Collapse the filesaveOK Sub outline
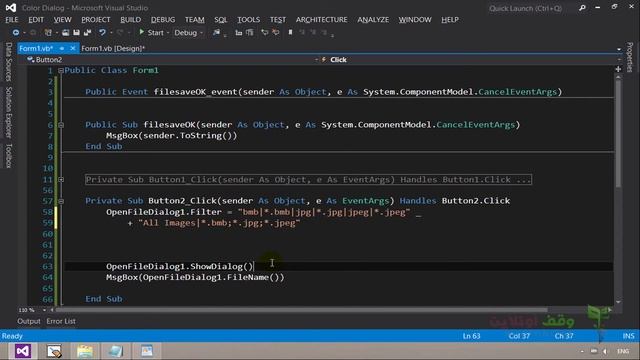The width and height of the screenshot is (640, 360). [x=61, y=125]
